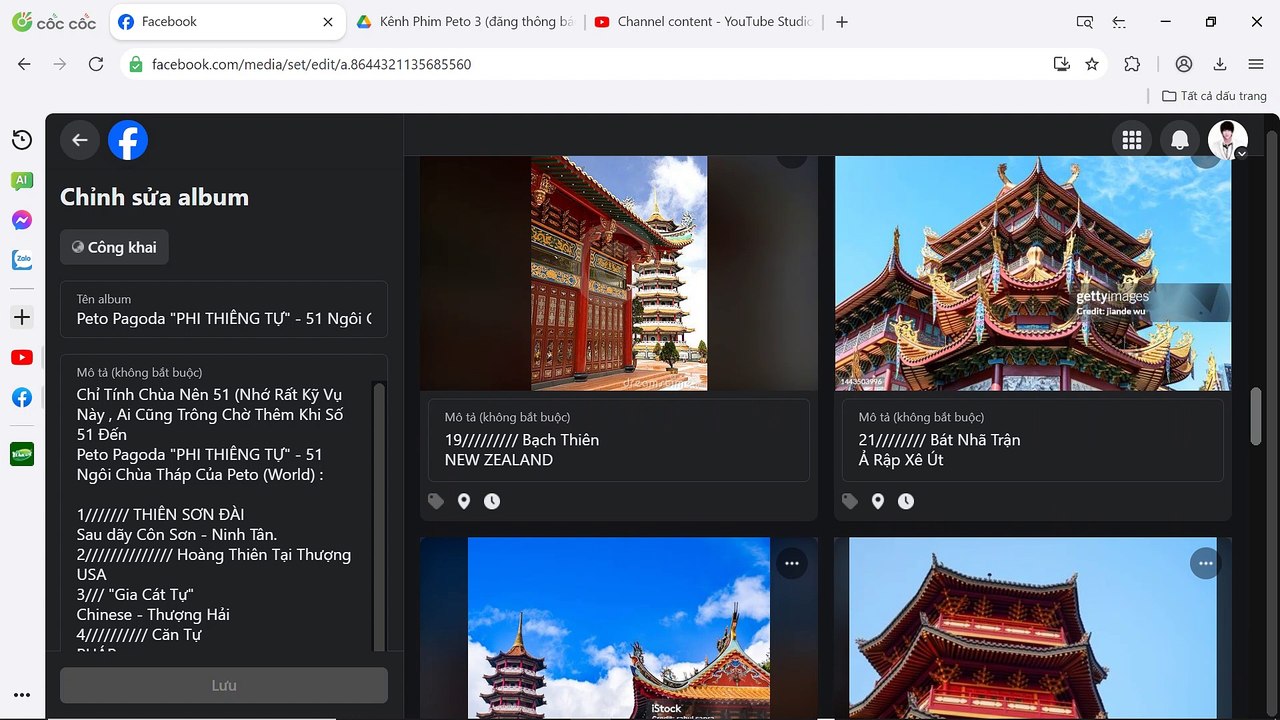Open Messenger in the browser sidebar
This screenshot has height=720, width=1280.
click(x=22, y=220)
